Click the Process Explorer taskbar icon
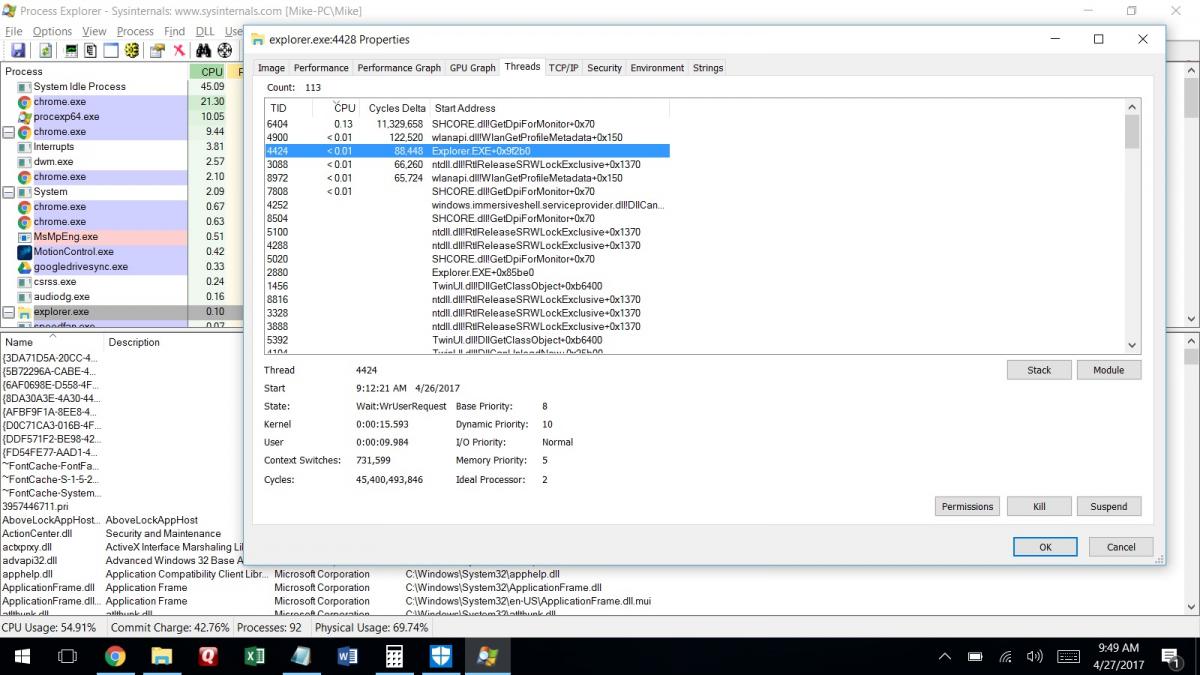 487,657
